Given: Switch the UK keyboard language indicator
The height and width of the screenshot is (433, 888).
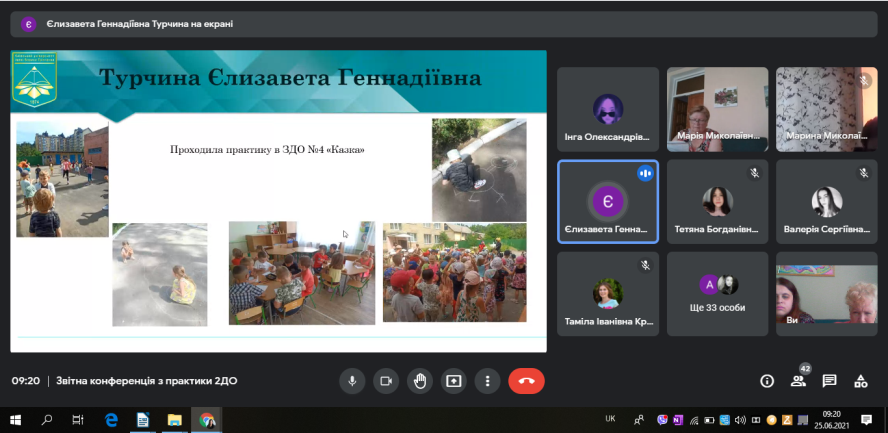Looking at the screenshot, I should click(x=611, y=419).
